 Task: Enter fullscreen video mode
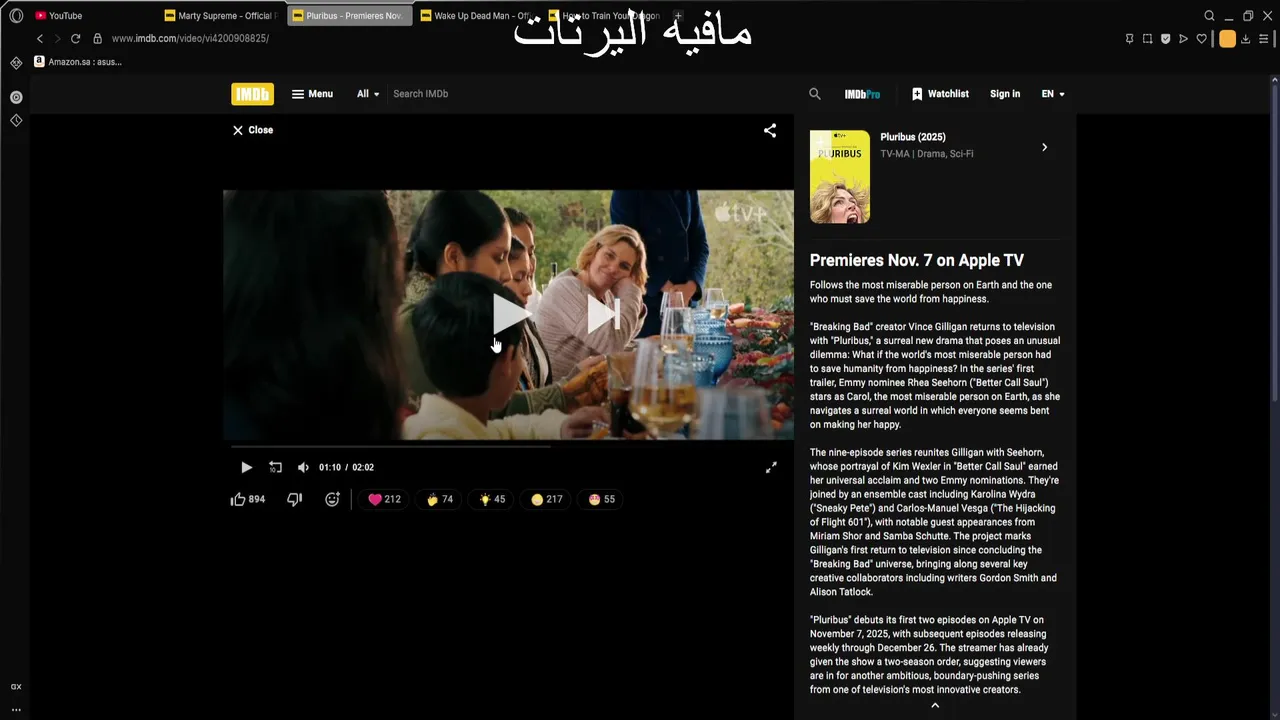tap(771, 467)
